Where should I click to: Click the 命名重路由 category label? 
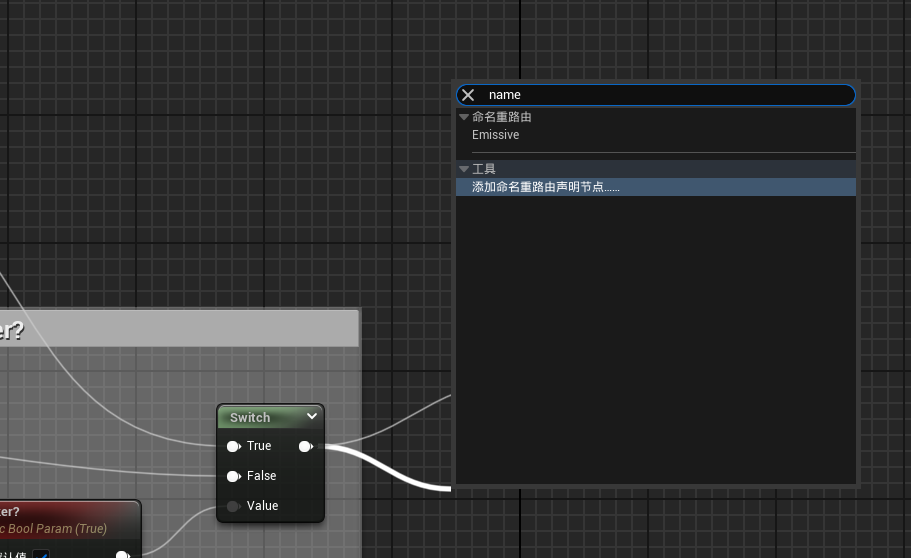501,117
